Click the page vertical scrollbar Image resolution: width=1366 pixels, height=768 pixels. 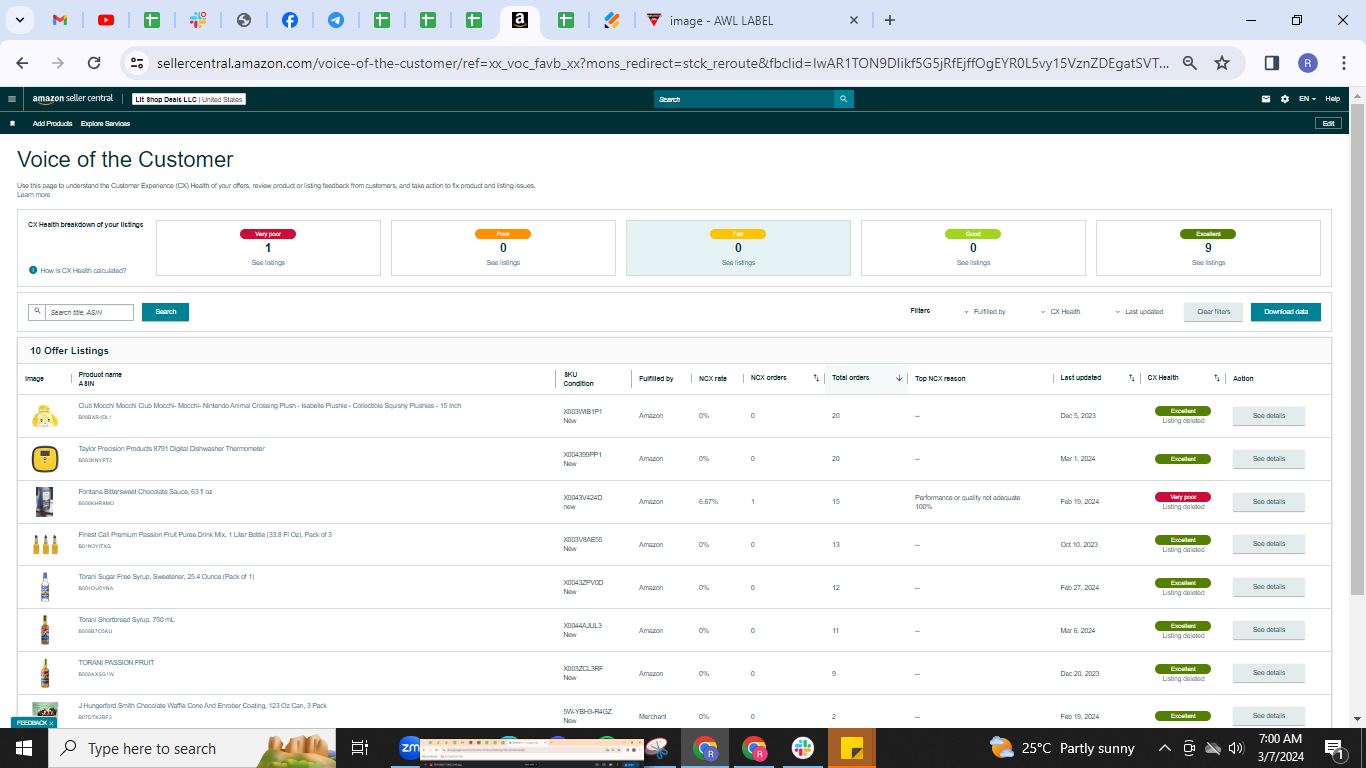click(1357, 350)
